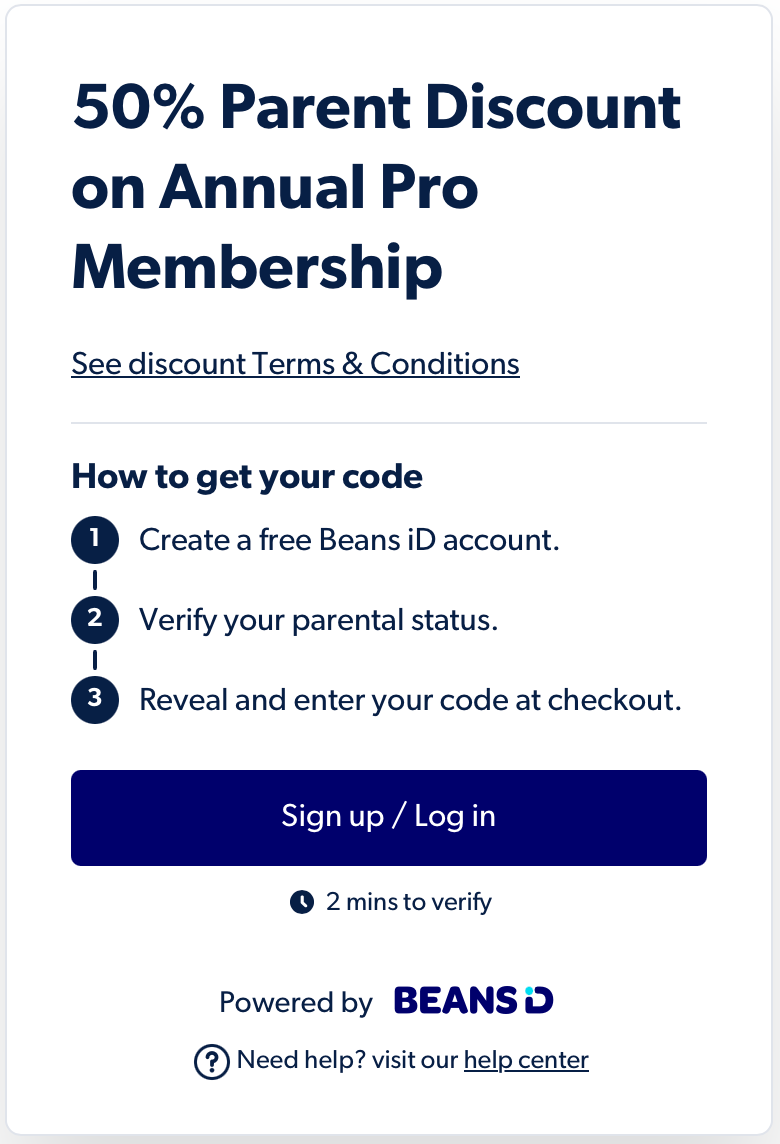Click the Need help? visit our text
The height and width of the screenshot is (1144, 780).
click(347, 1060)
